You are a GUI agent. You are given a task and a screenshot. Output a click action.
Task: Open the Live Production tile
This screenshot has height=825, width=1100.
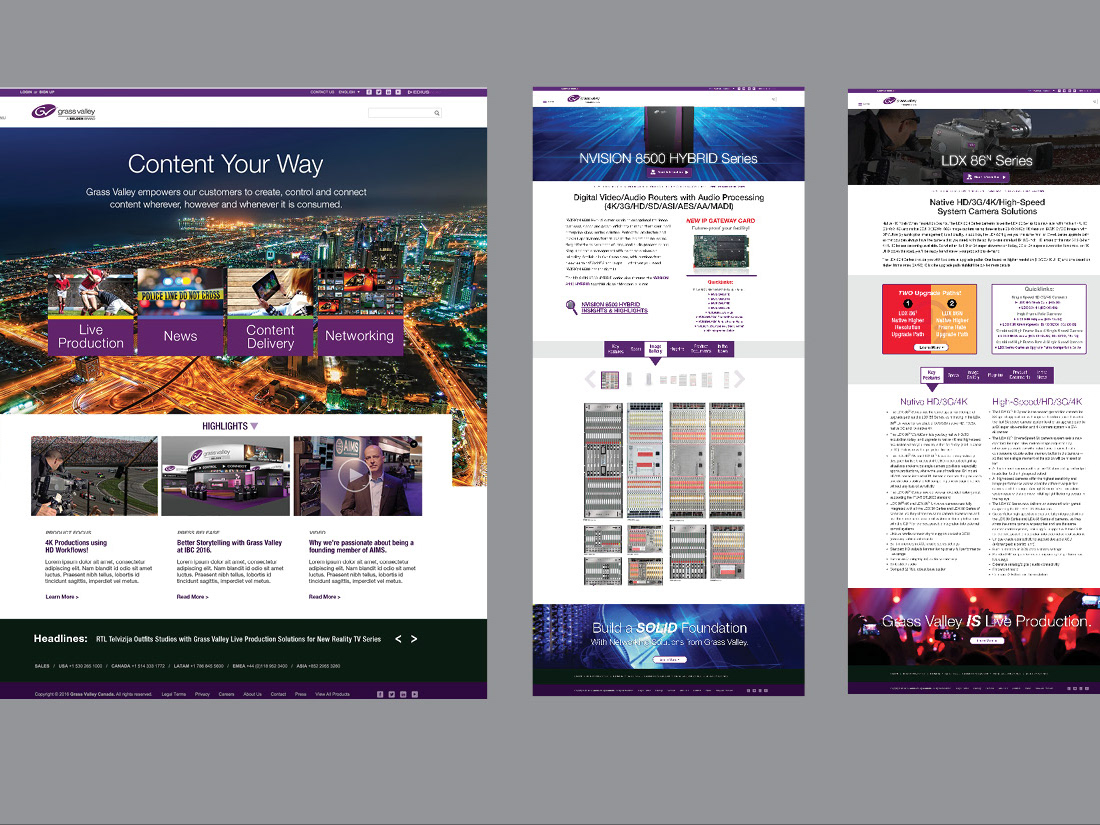tap(90, 311)
